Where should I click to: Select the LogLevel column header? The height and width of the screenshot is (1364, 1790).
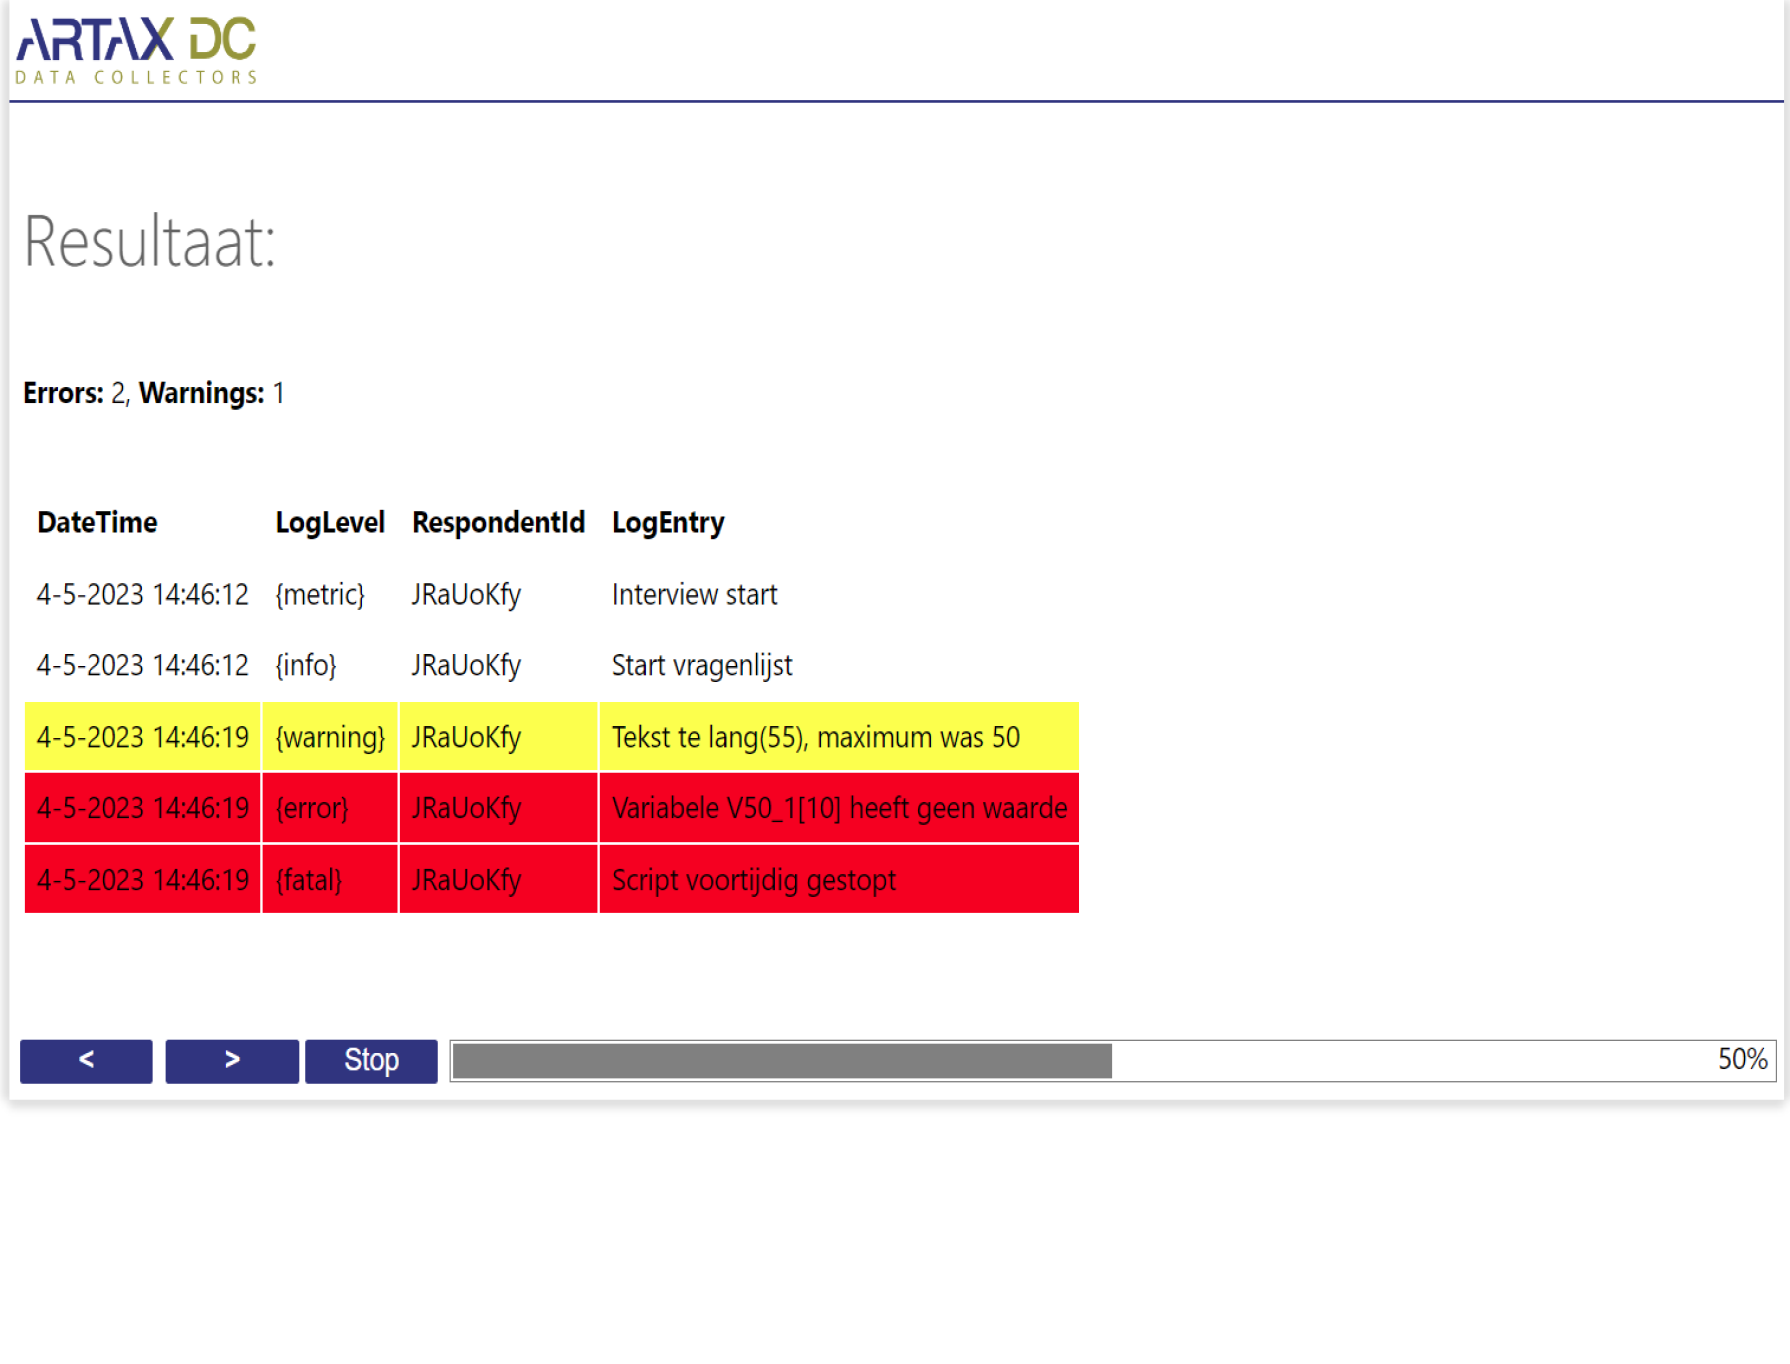pyautogui.click(x=329, y=523)
